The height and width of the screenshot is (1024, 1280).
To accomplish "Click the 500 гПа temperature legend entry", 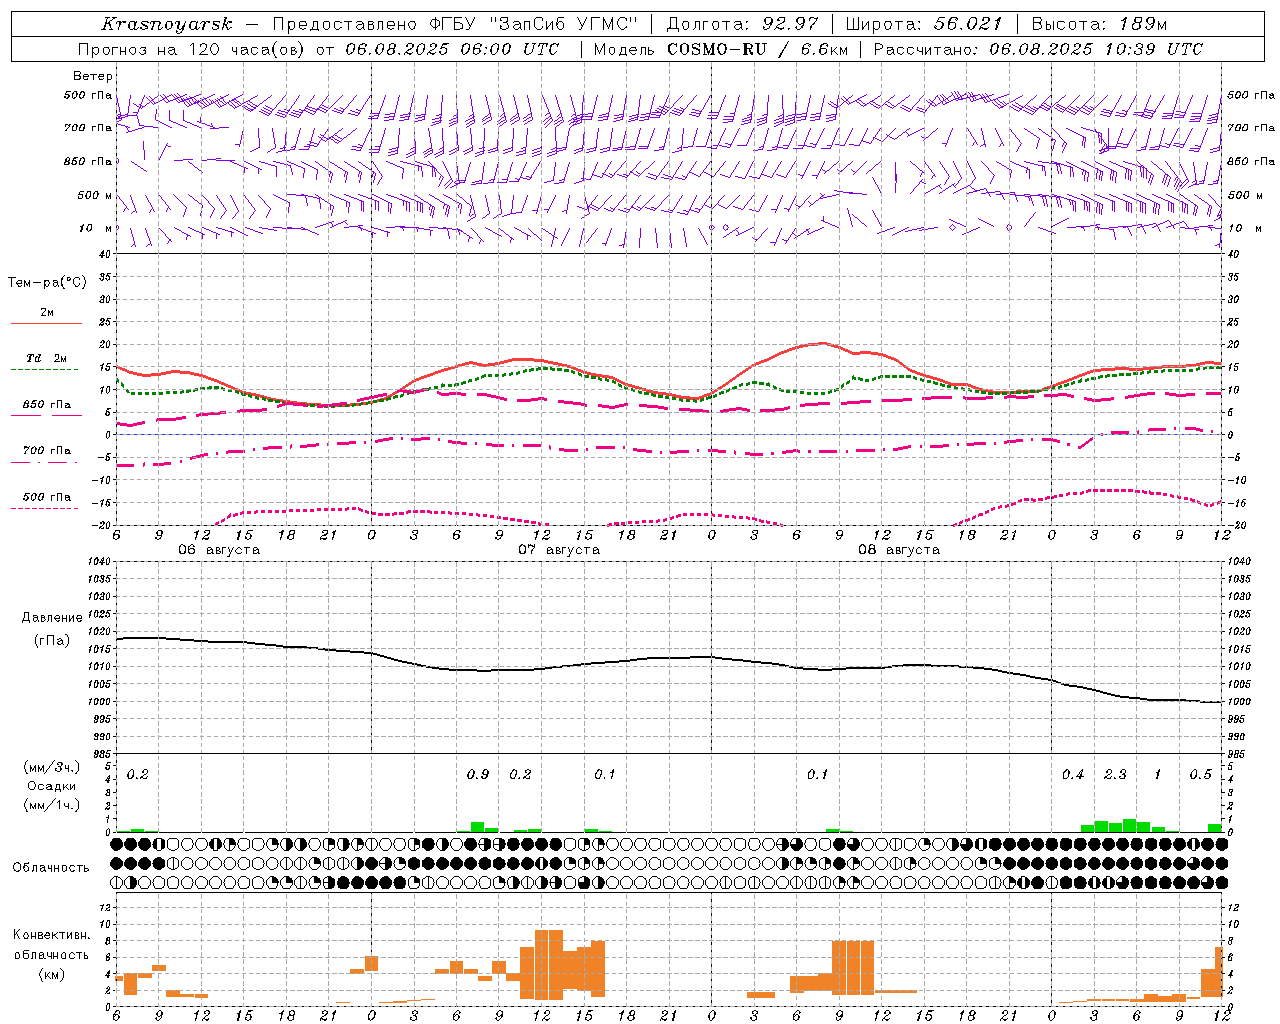I will coord(46,497).
